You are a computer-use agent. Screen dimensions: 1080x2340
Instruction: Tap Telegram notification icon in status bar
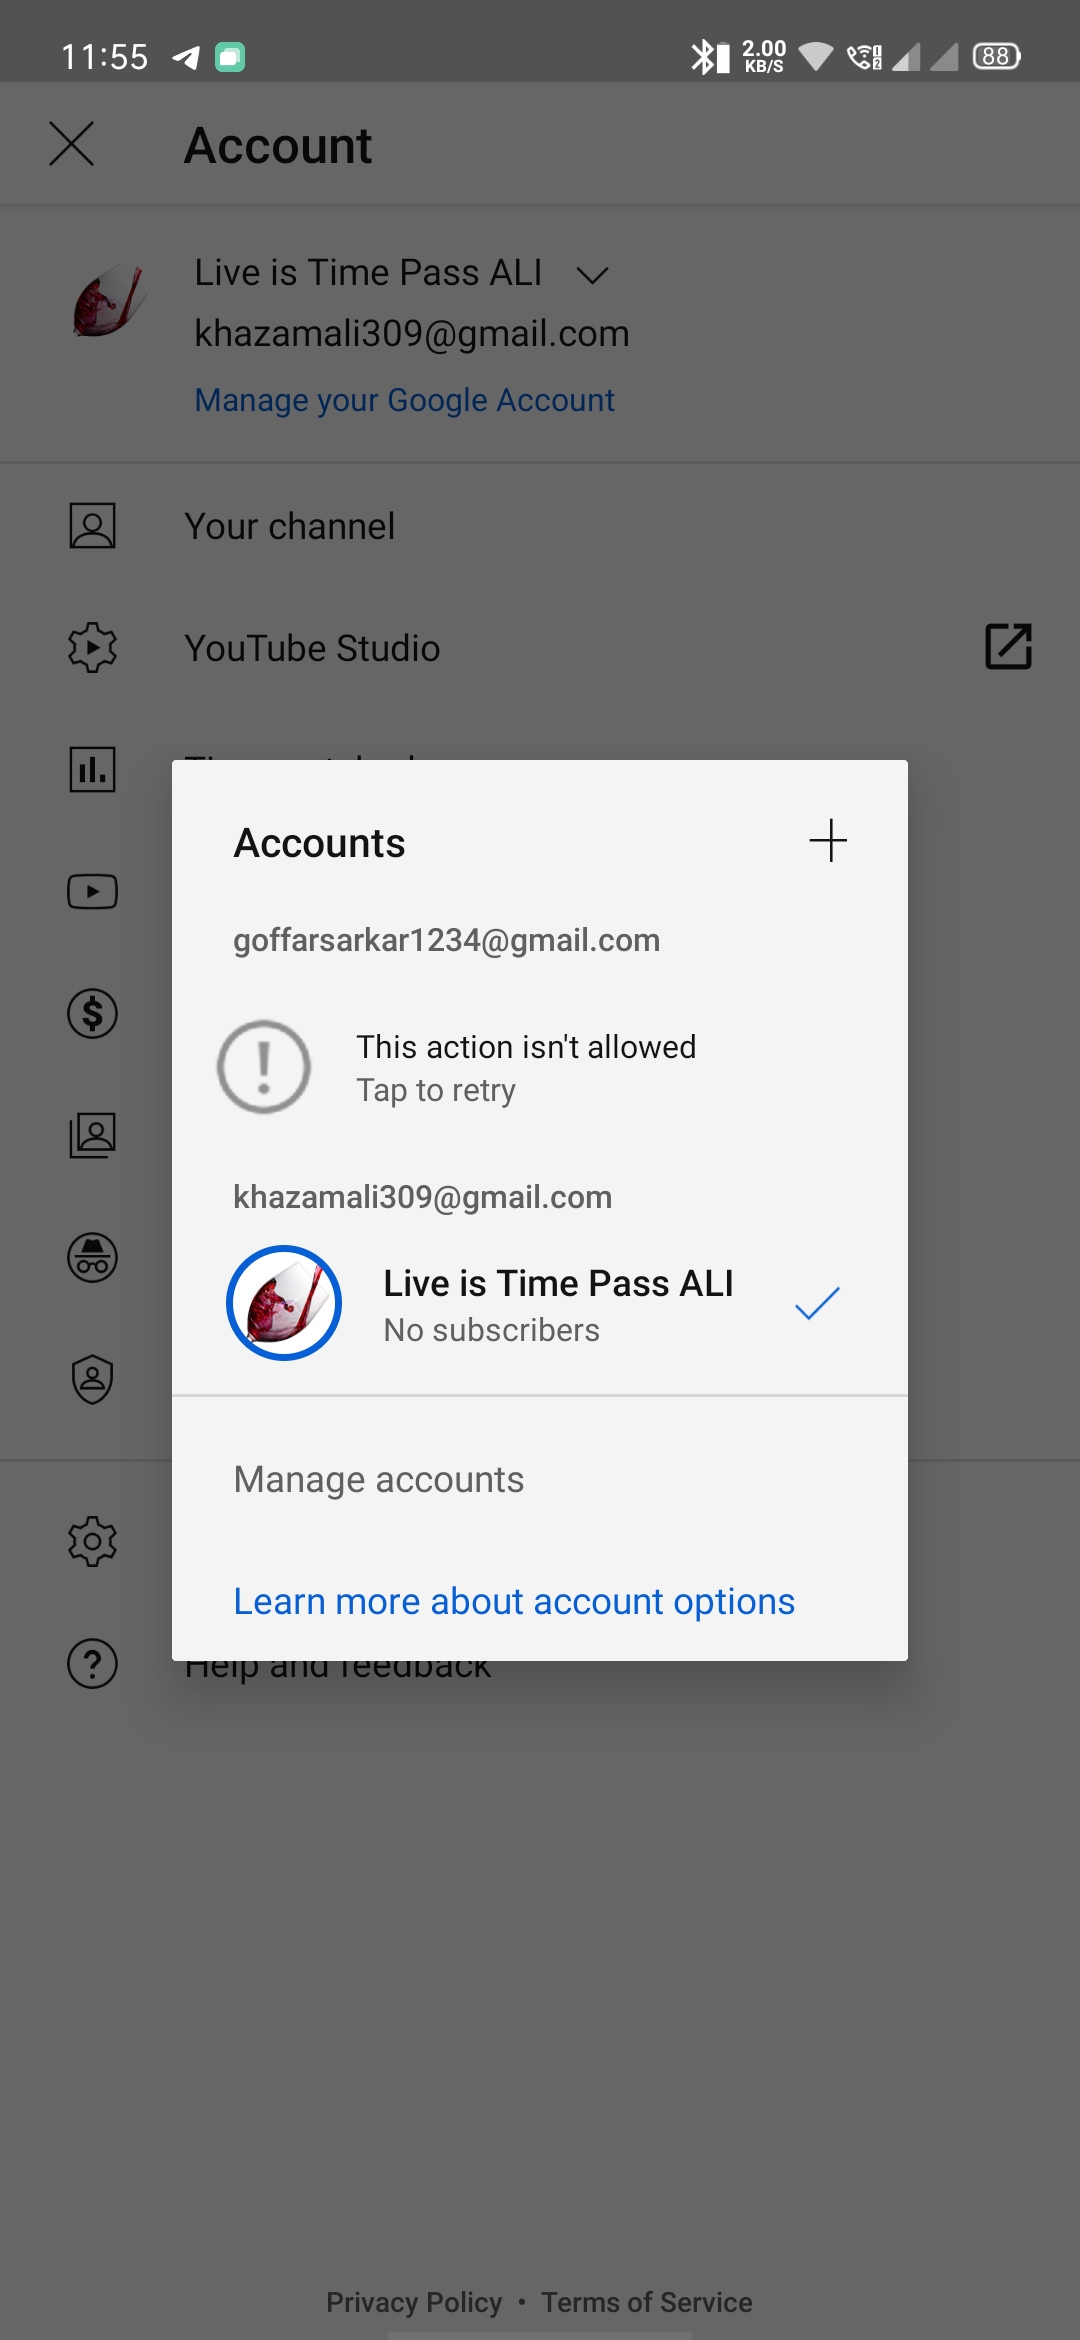[x=186, y=57]
